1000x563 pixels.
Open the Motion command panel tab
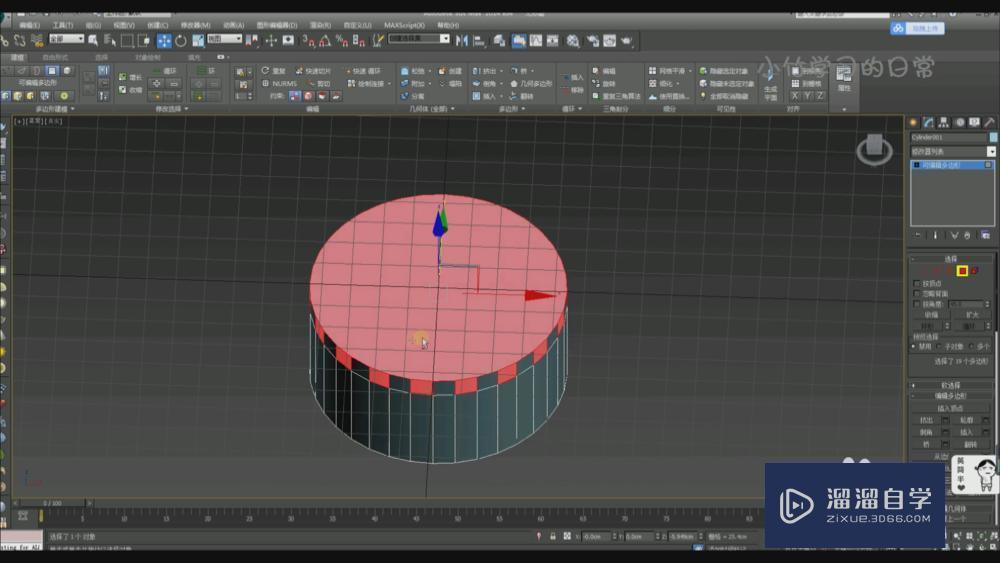click(x=959, y=122)
